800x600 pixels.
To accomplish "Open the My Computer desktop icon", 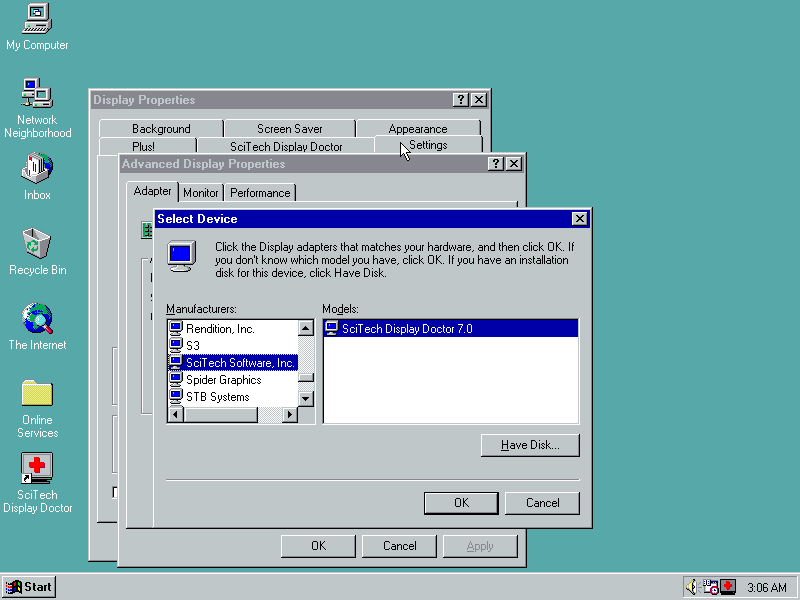I will pos(37,18).
